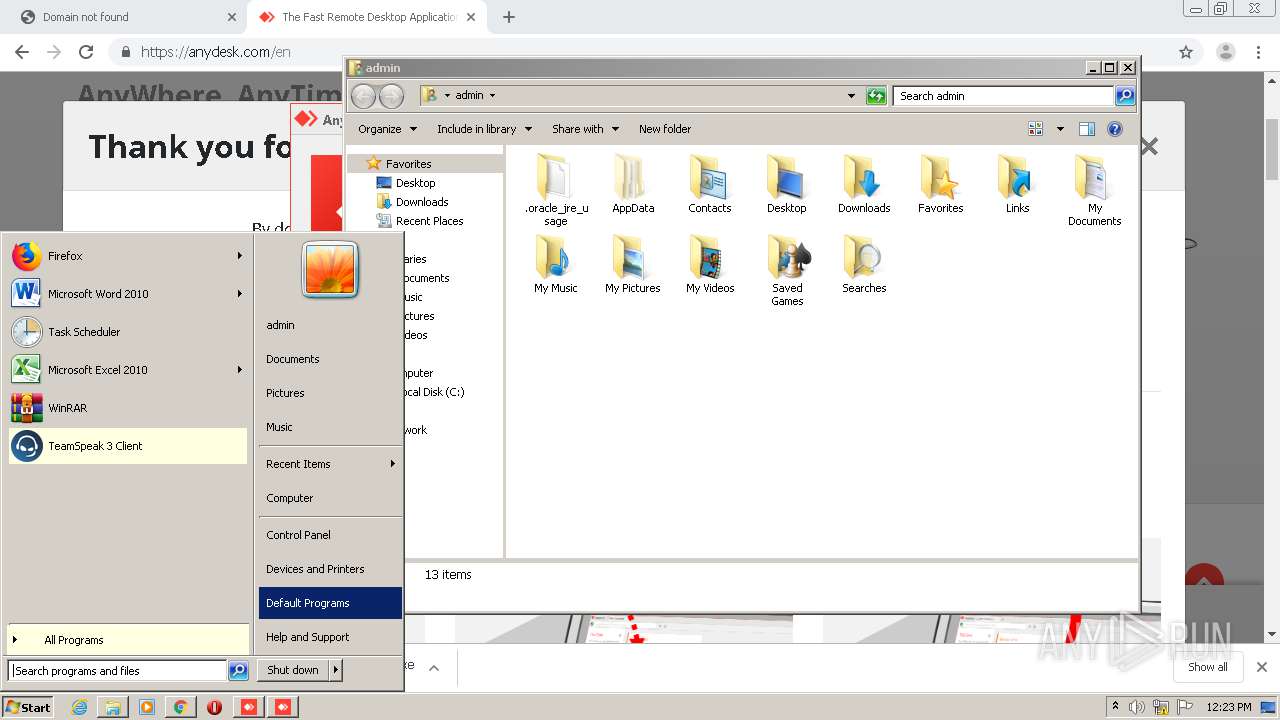Screen dimensions: 1280x720
Task: Open Windows Media Player from taskbar
Action: click(x=147, y=707)
